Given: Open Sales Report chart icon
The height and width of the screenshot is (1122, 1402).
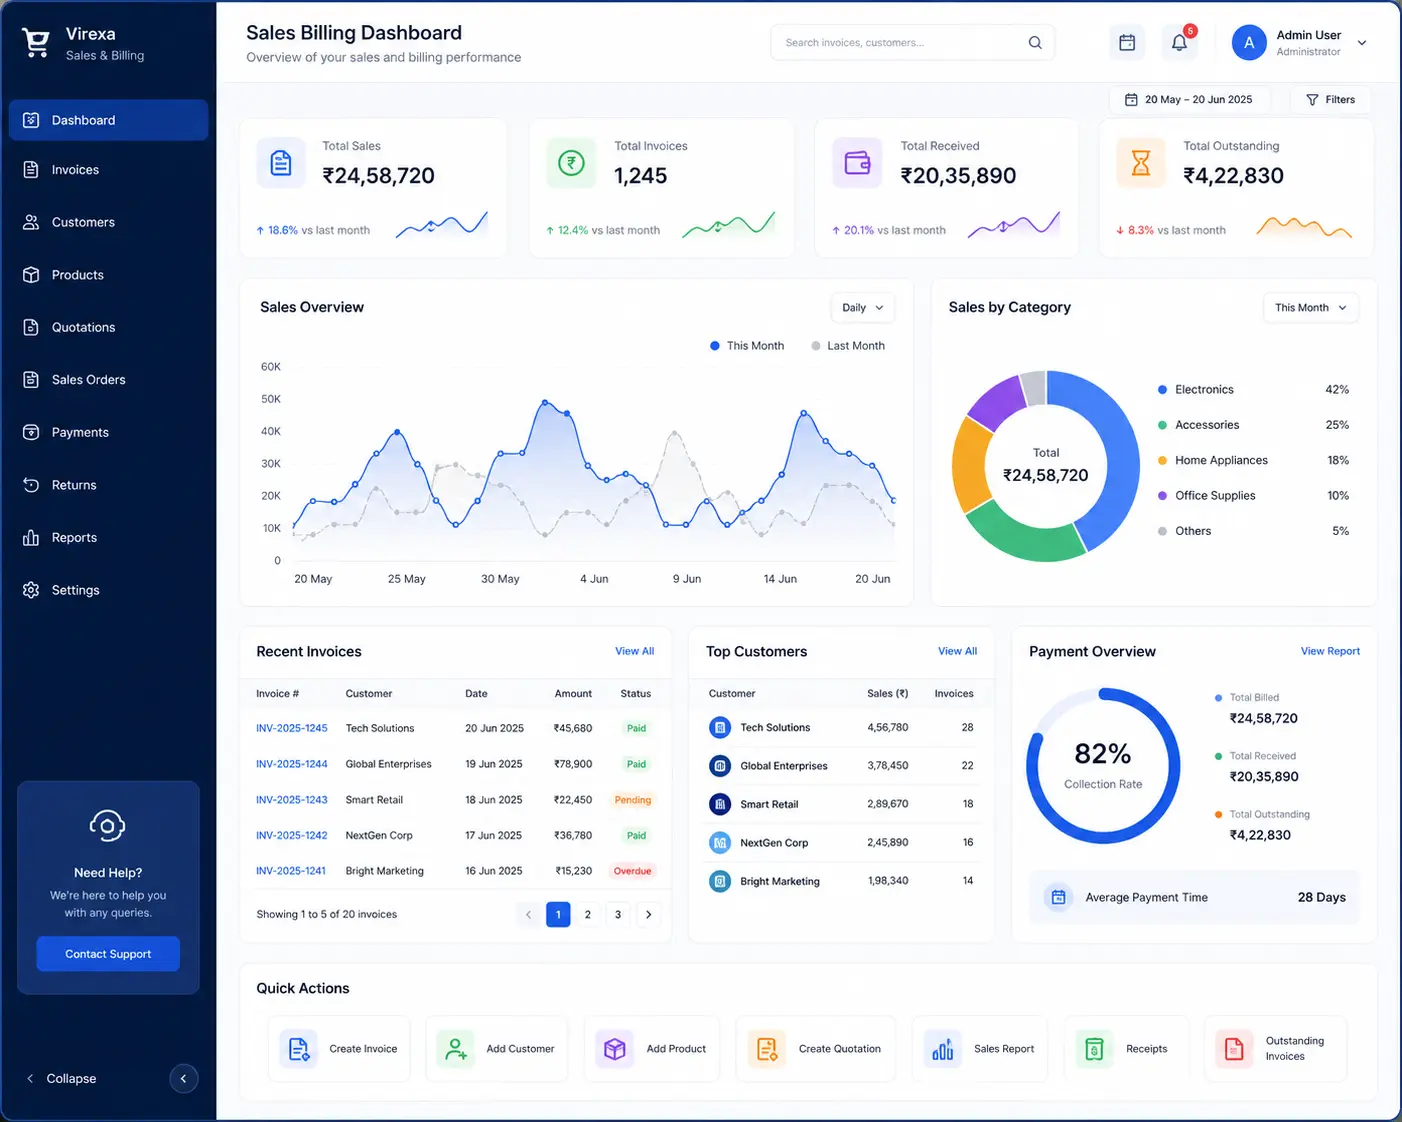Looking at the screenshot, I should 943,1049.
